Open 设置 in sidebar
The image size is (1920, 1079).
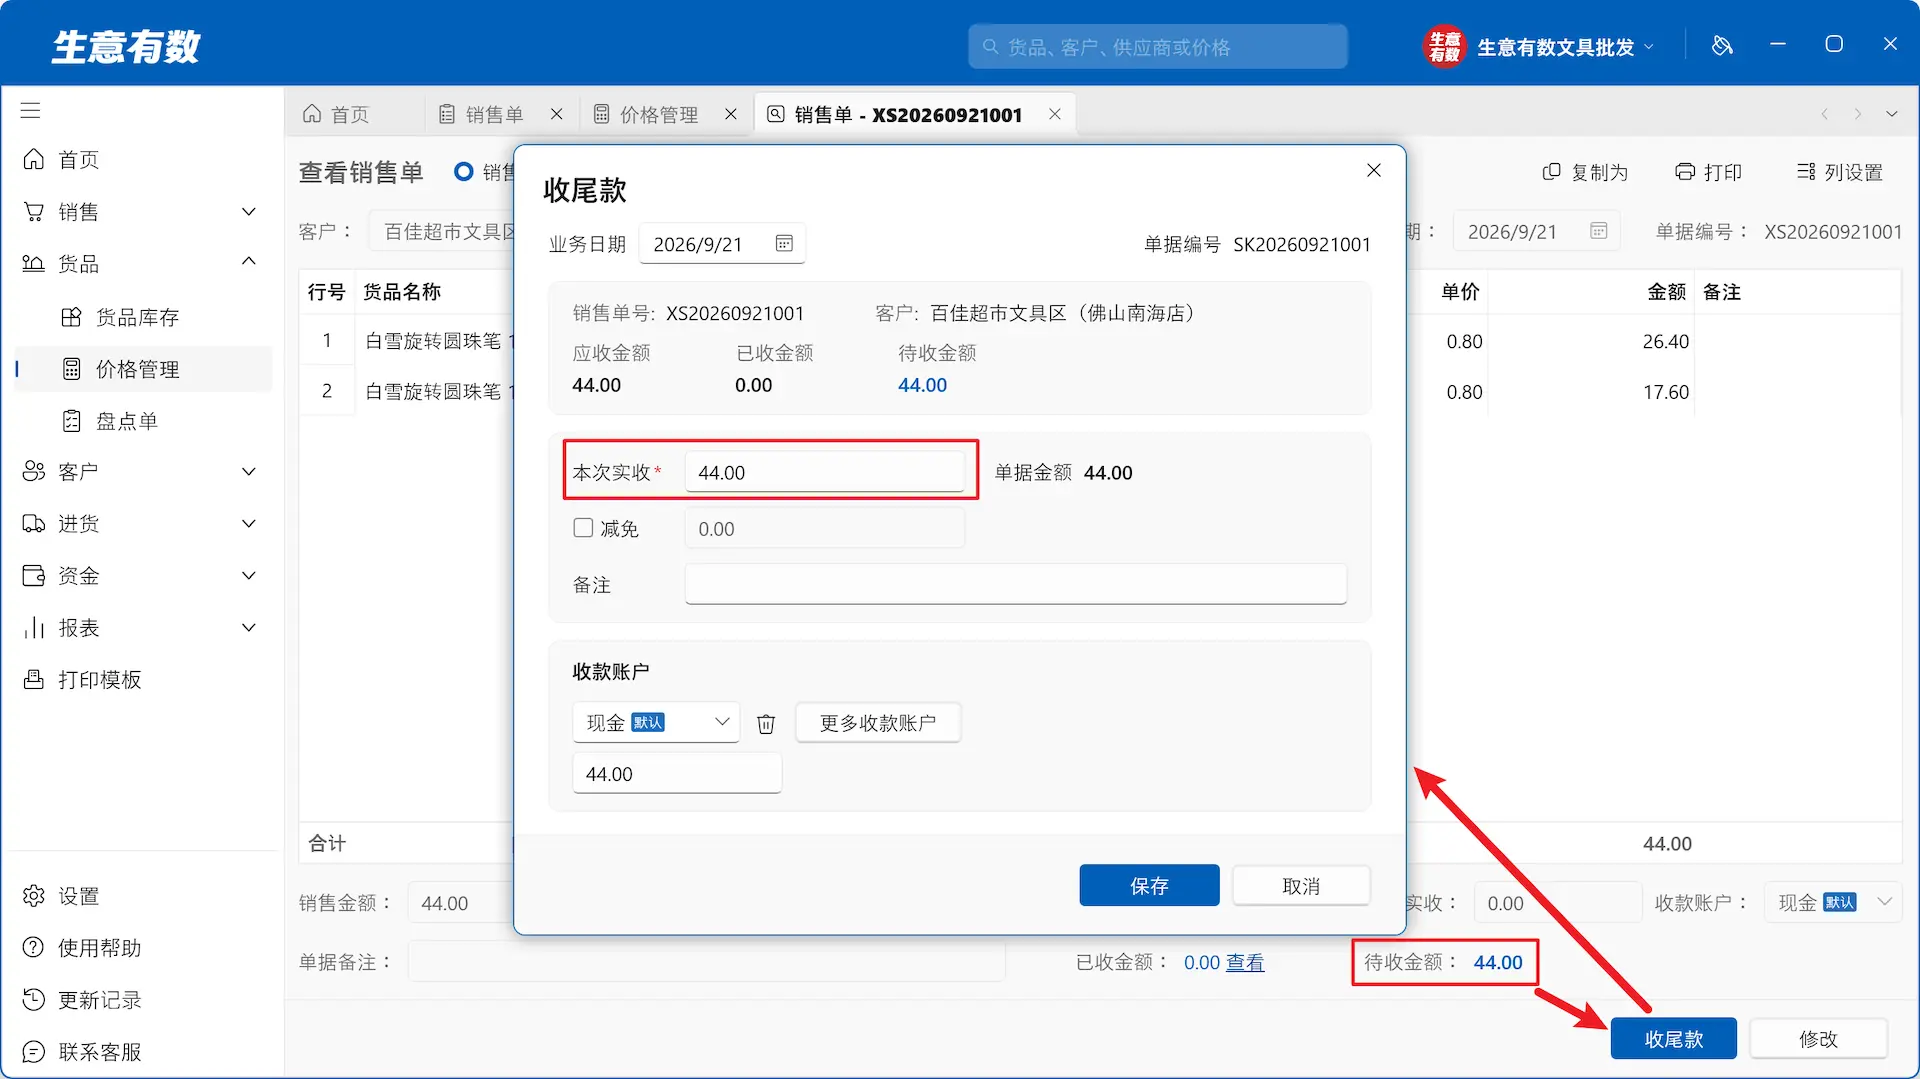click(140, 896)
